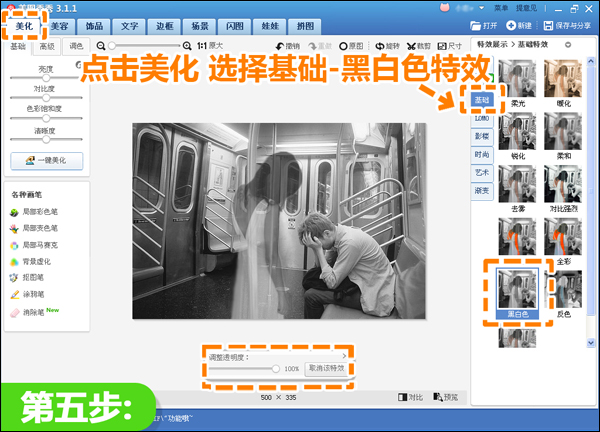Apply the 黑白色 effect thumbnail
The image size is (600, 432).
click(x=517, y=289)
